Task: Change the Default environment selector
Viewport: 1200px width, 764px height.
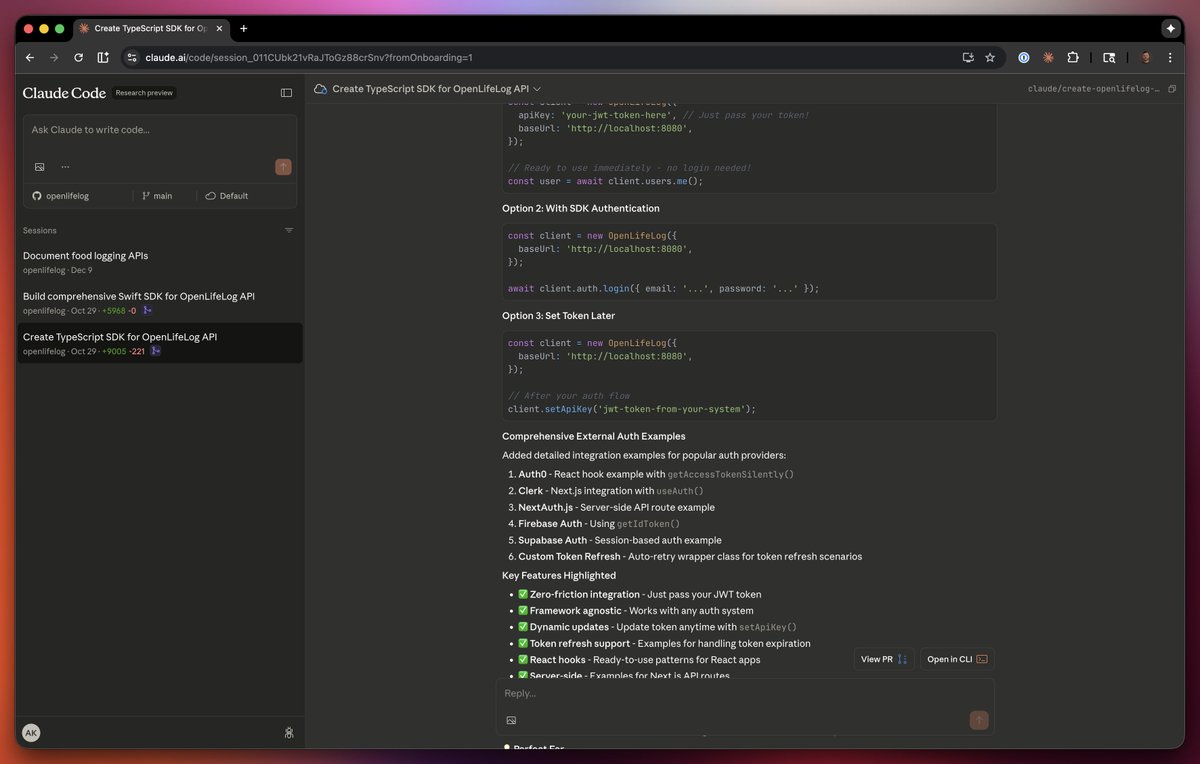Action: coord(227,196)
